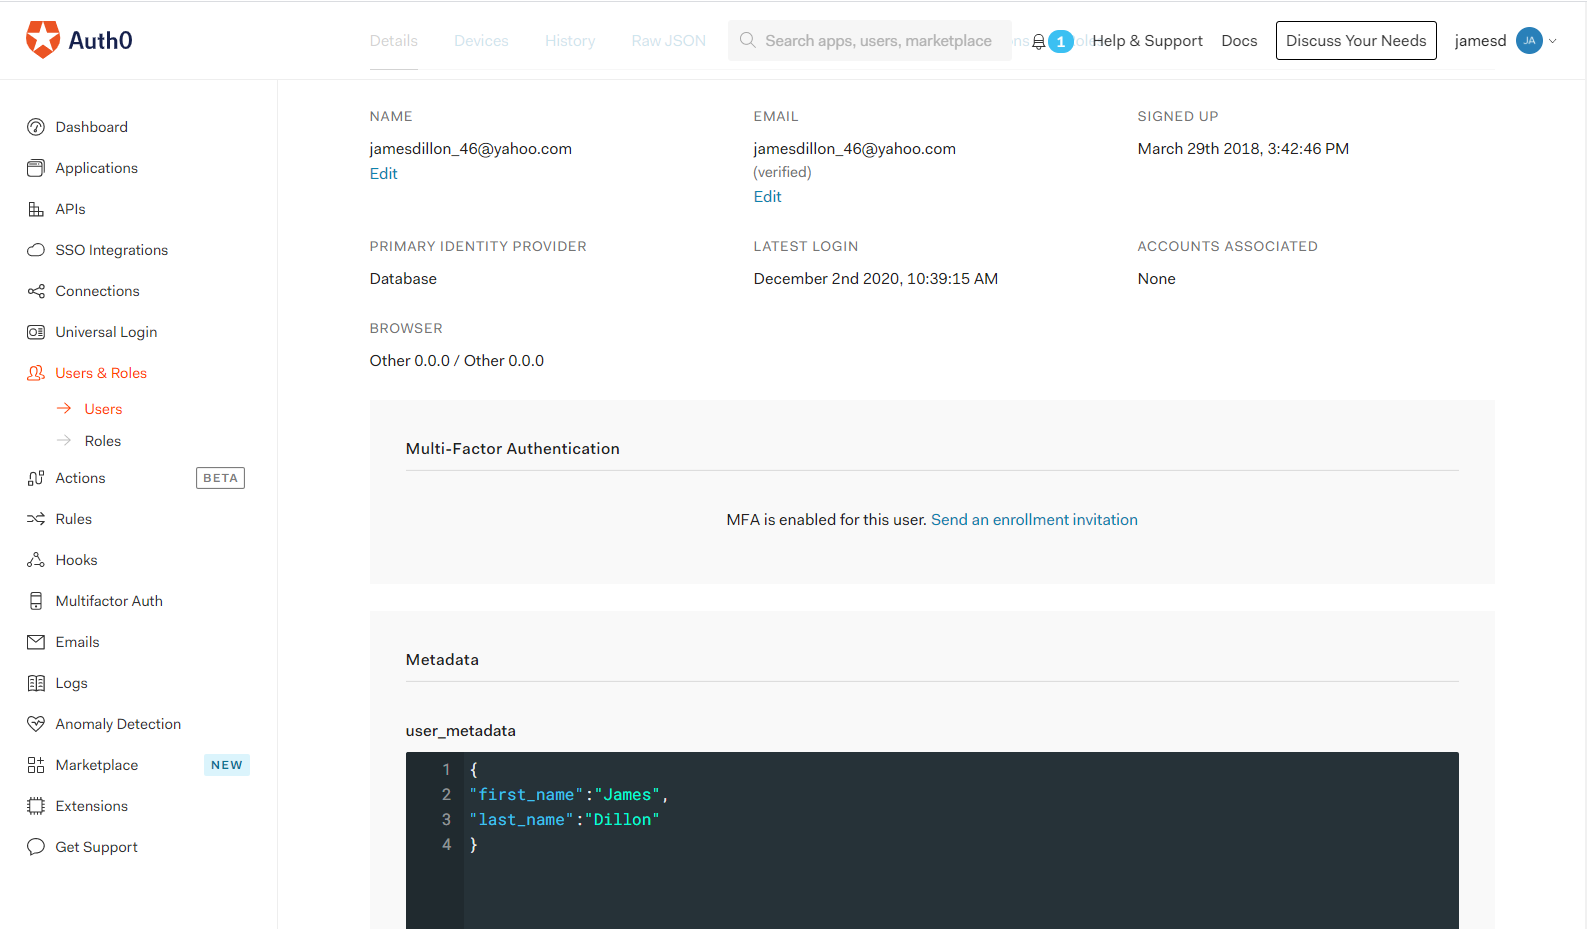
Task: Click the Connections share icon
Action: pyautogui.click(x=36, y=291)
